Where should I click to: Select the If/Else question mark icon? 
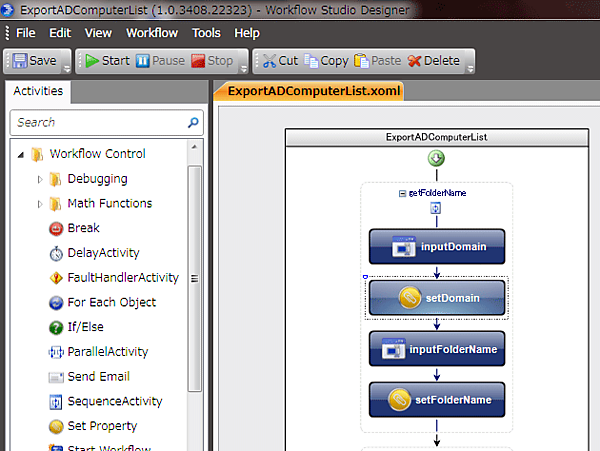coord(56,327)
